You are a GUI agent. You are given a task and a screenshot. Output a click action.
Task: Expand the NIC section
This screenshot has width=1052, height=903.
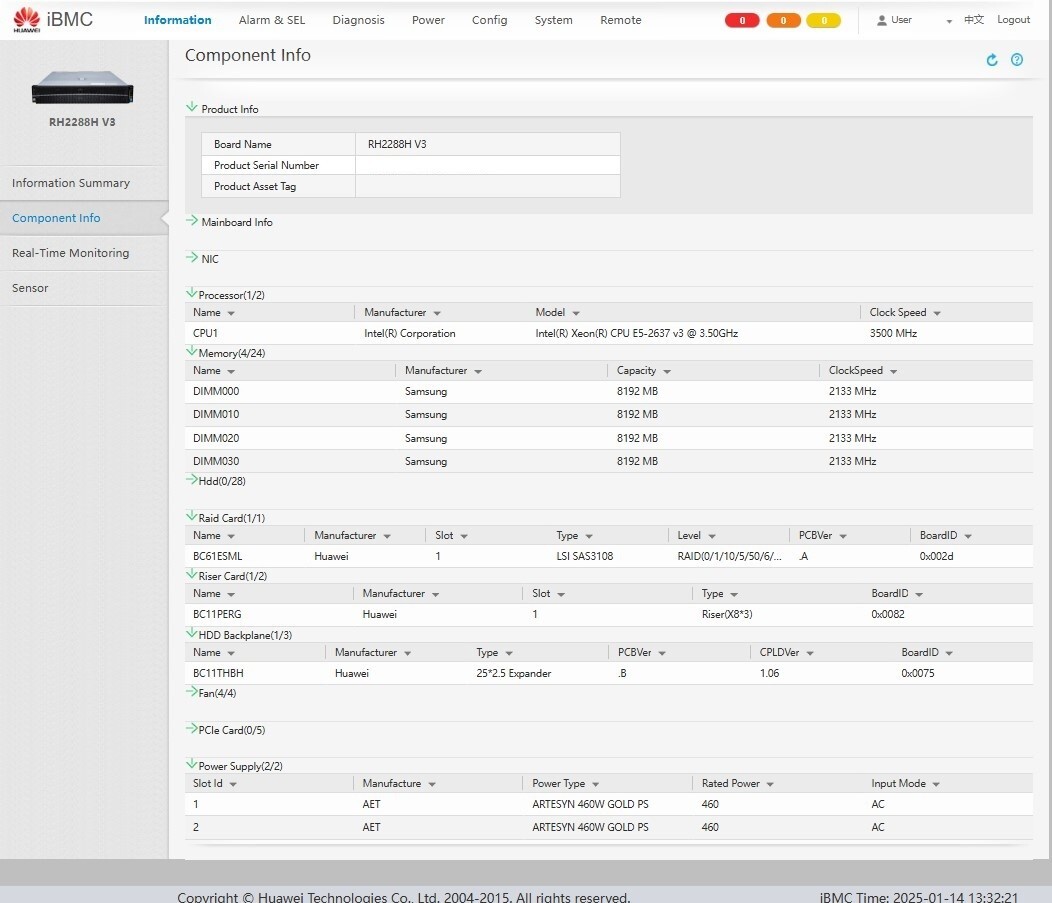tap(192, 258)
